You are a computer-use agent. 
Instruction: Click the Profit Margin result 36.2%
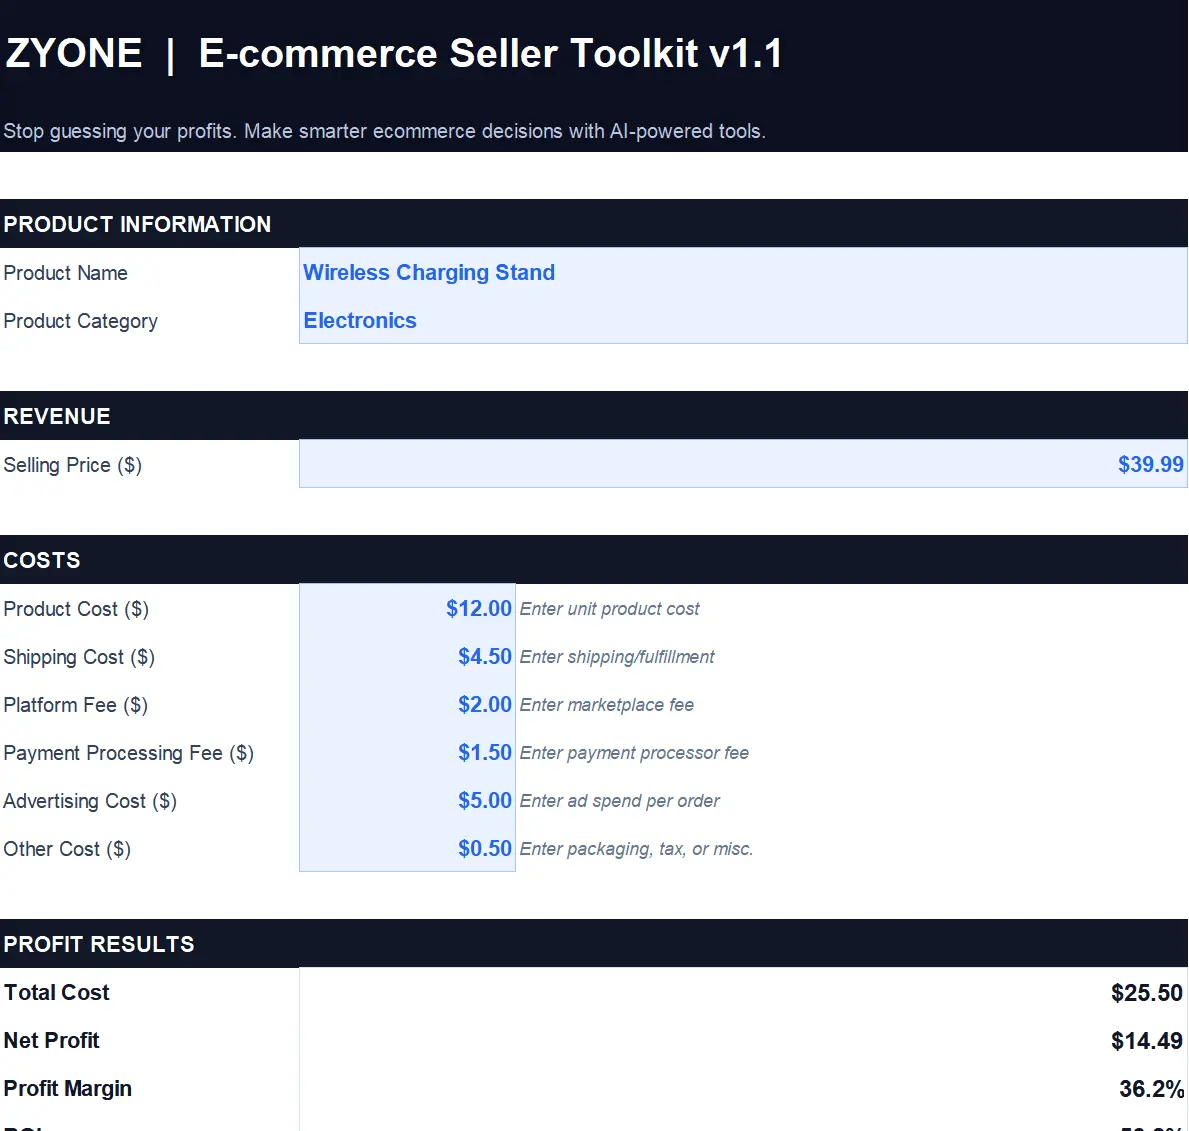coord(1151,1089)
